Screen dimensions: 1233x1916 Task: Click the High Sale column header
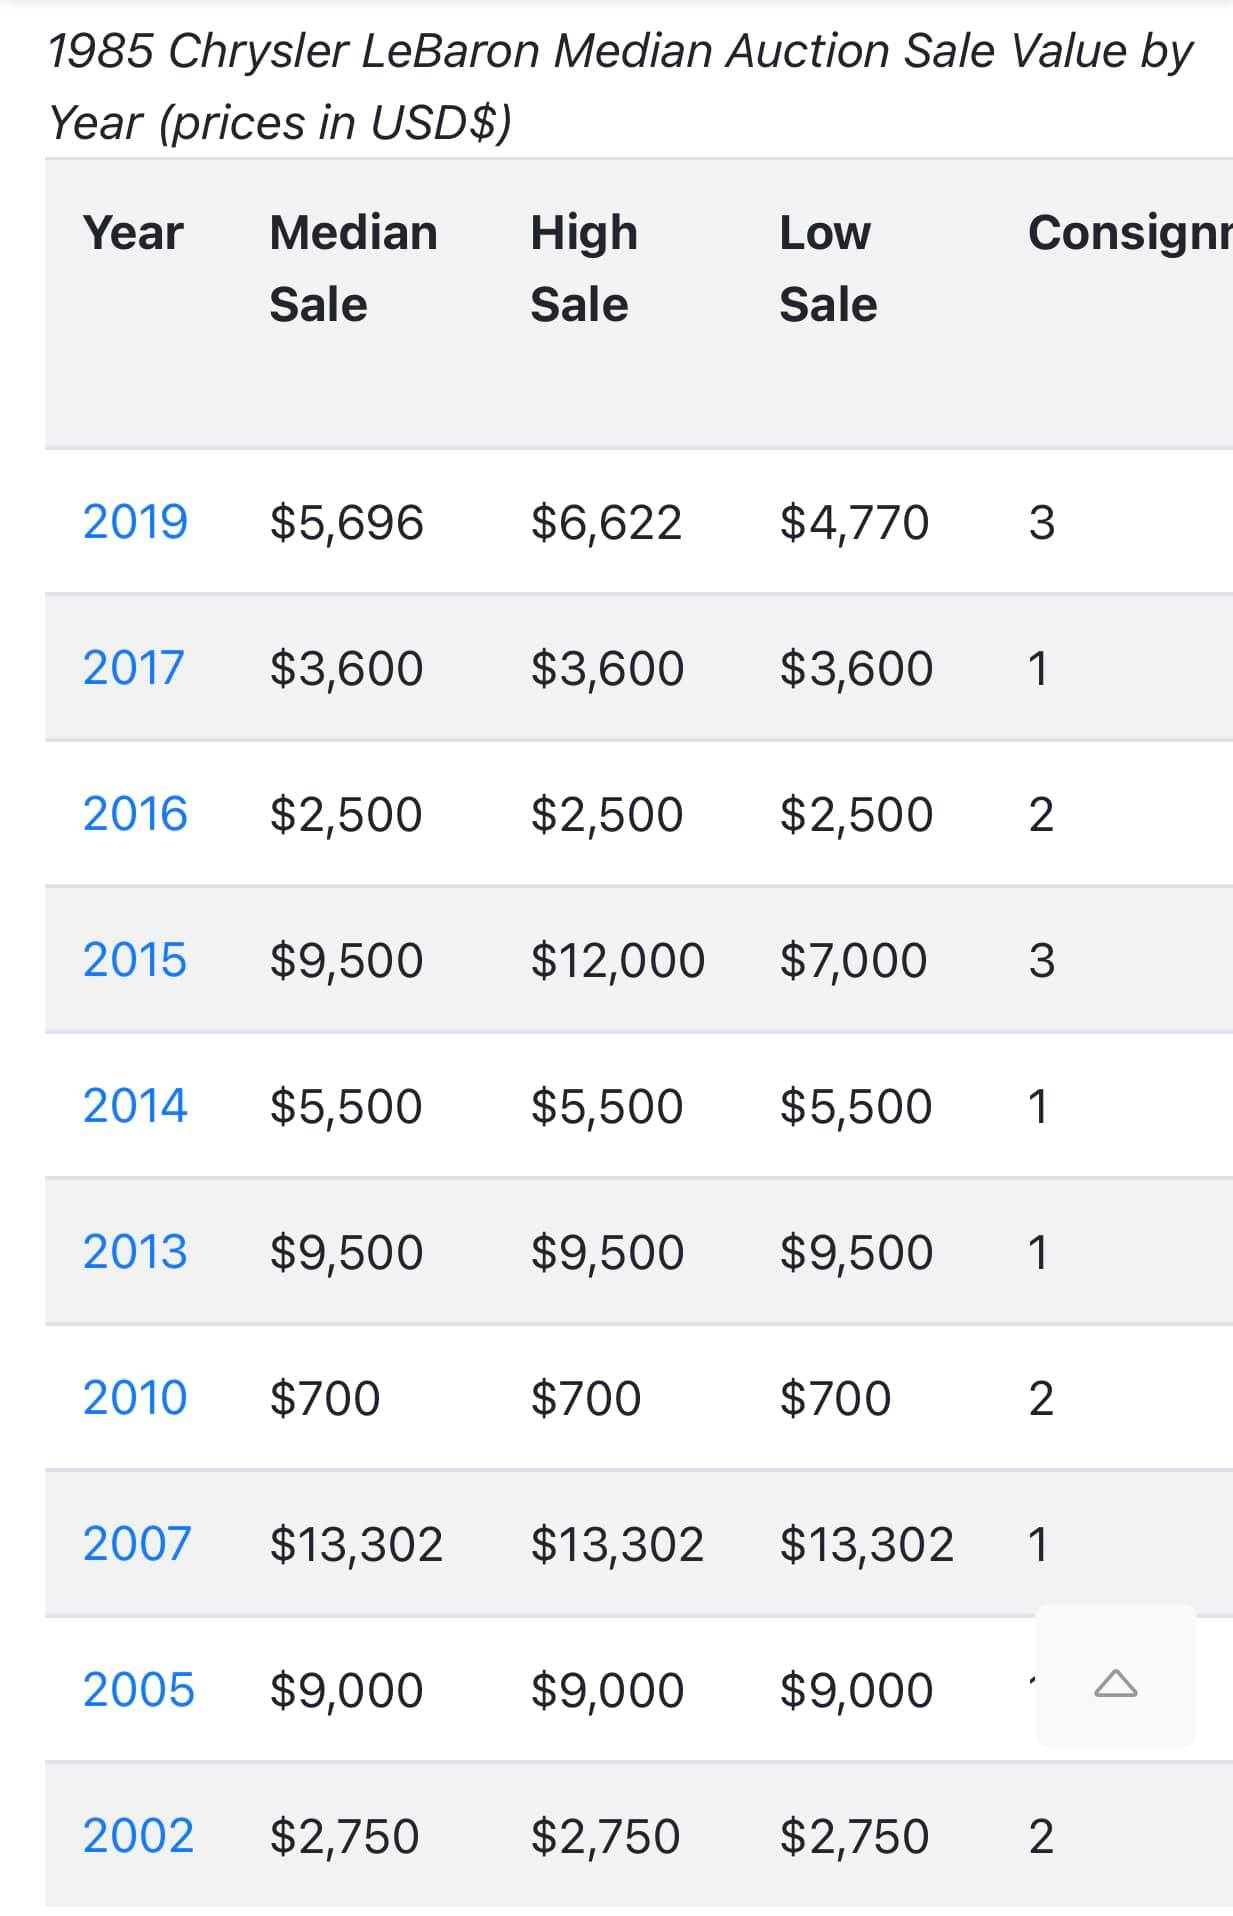click(x=583, y=268)
